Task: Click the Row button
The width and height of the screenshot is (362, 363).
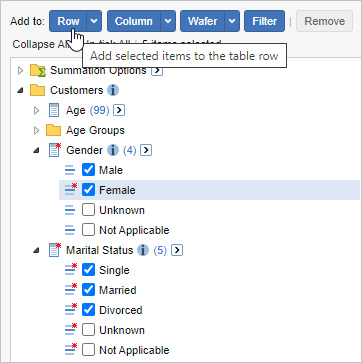Action: click(68, 21)
